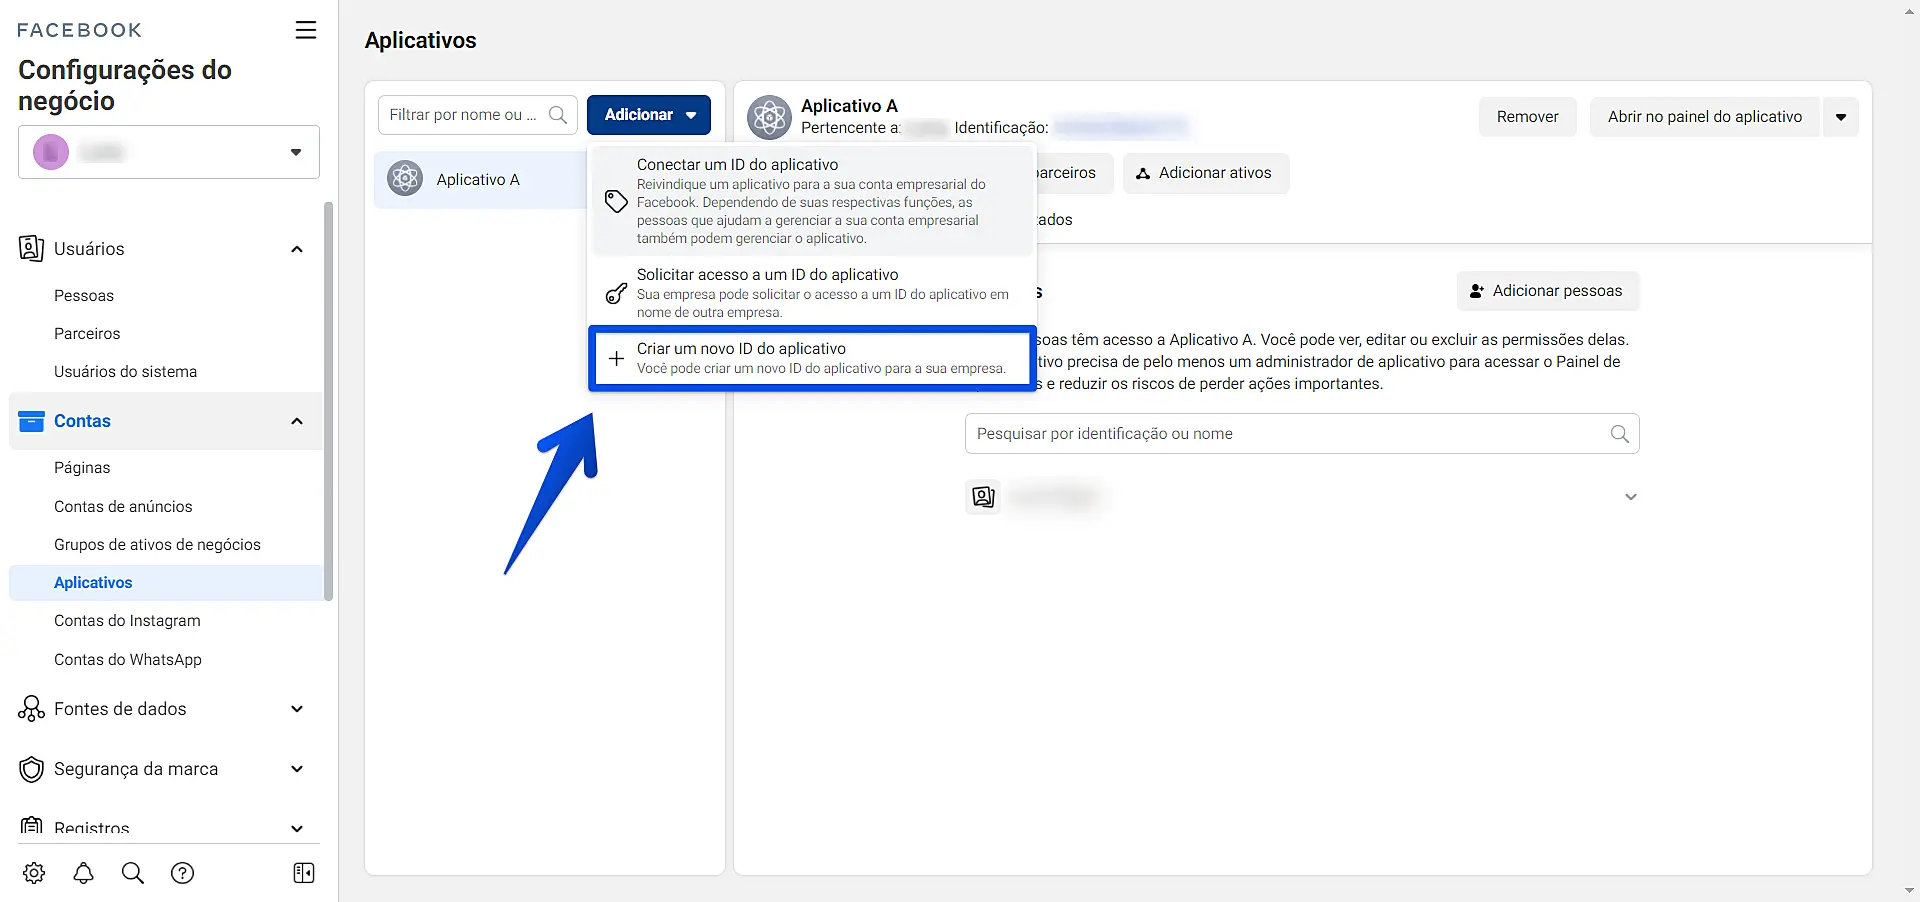Click the Adicionar pessoas button
The width and height of the screenshot is (1920, 902).
coord(1548,291)
